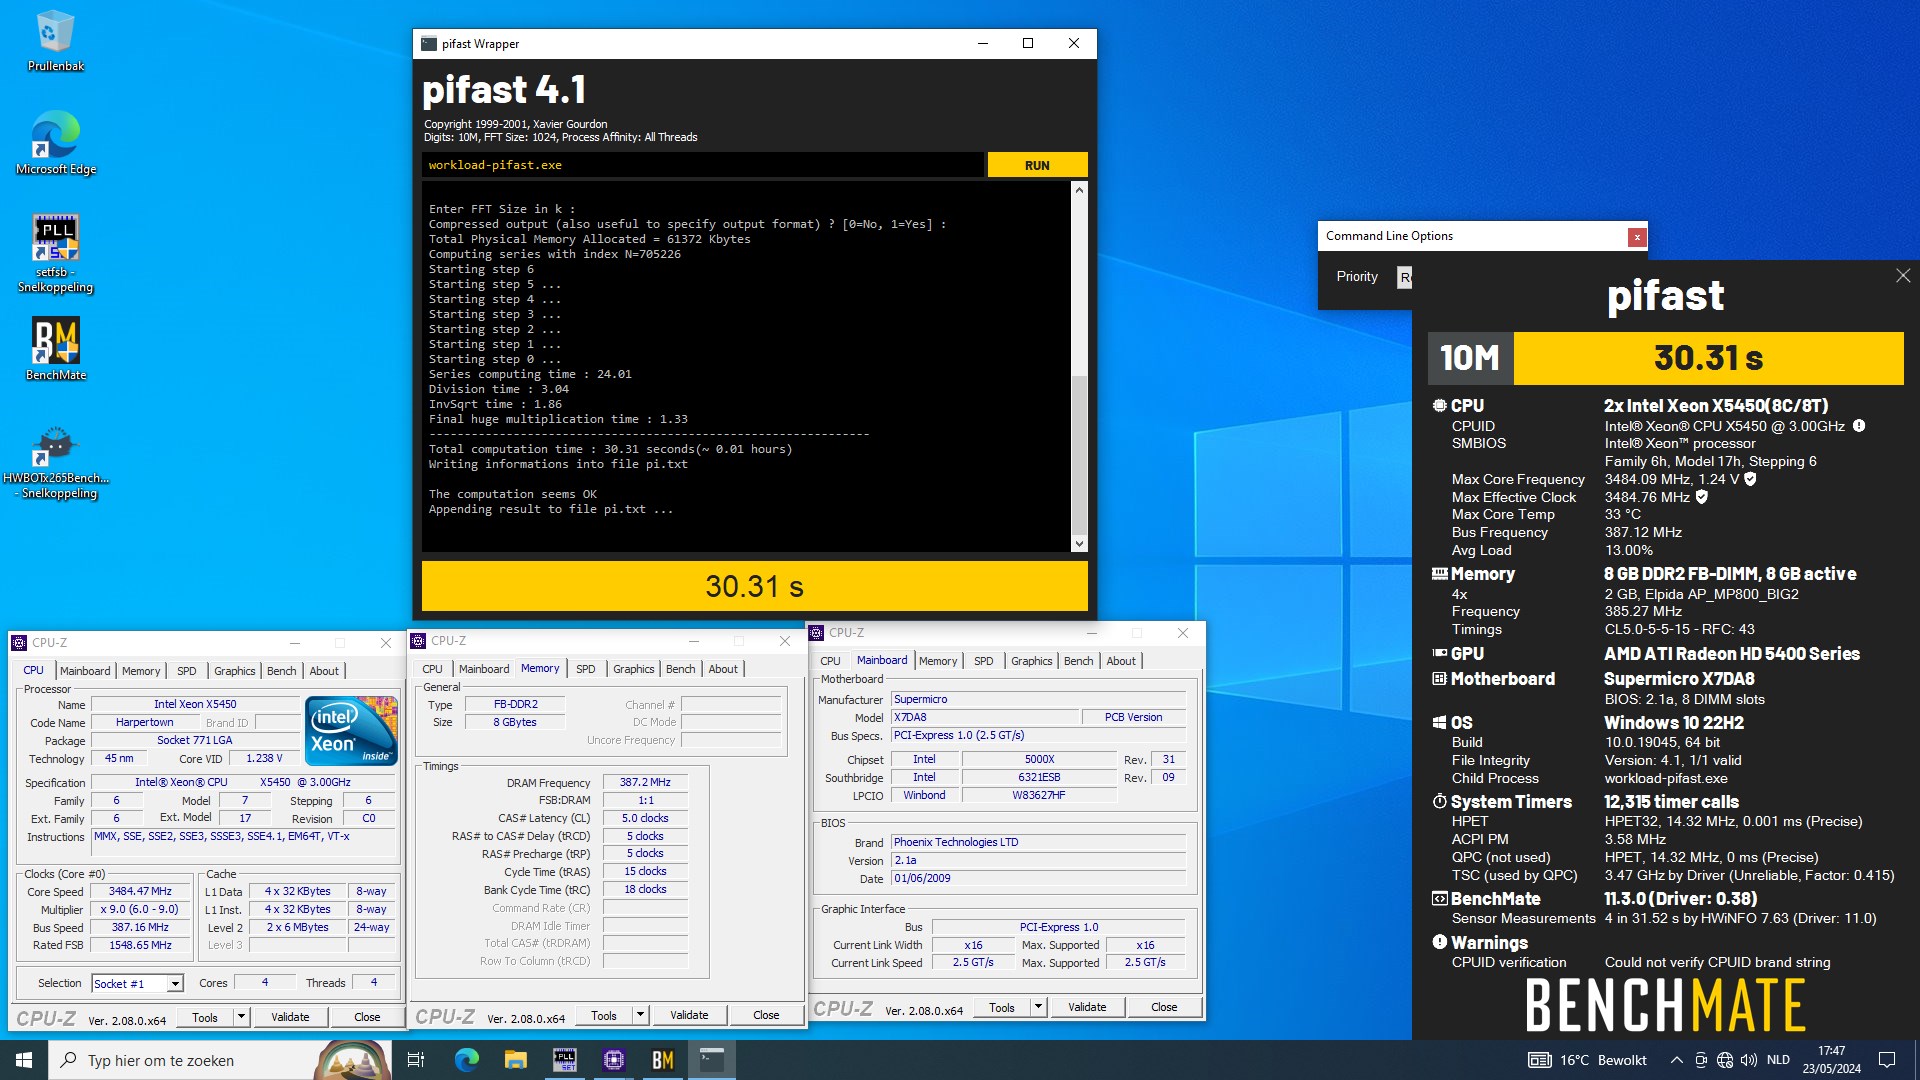Screen dimensions: 1920x1080
Task: Open the Prullenbak desktop icon
Action: pyautogui.click(x=55, y=40)
